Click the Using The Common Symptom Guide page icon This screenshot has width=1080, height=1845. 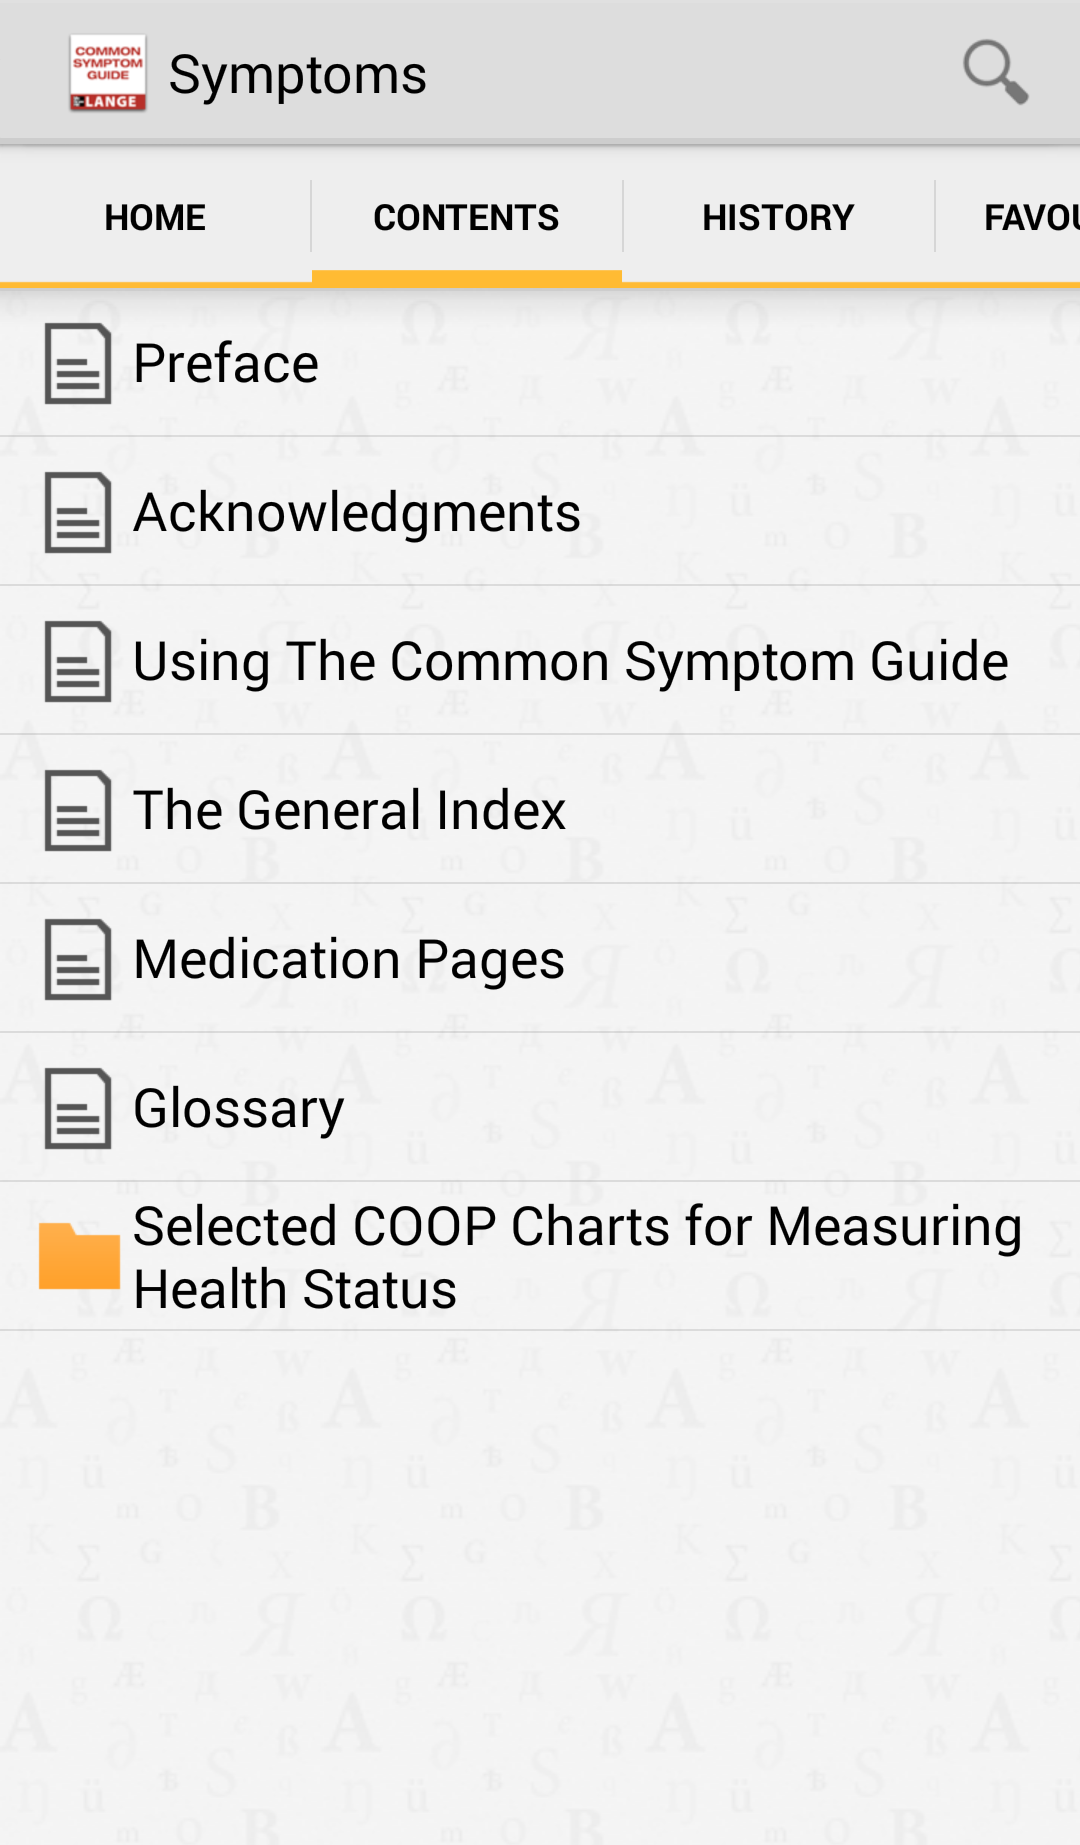pyautogui.click(x=78, y=661)
